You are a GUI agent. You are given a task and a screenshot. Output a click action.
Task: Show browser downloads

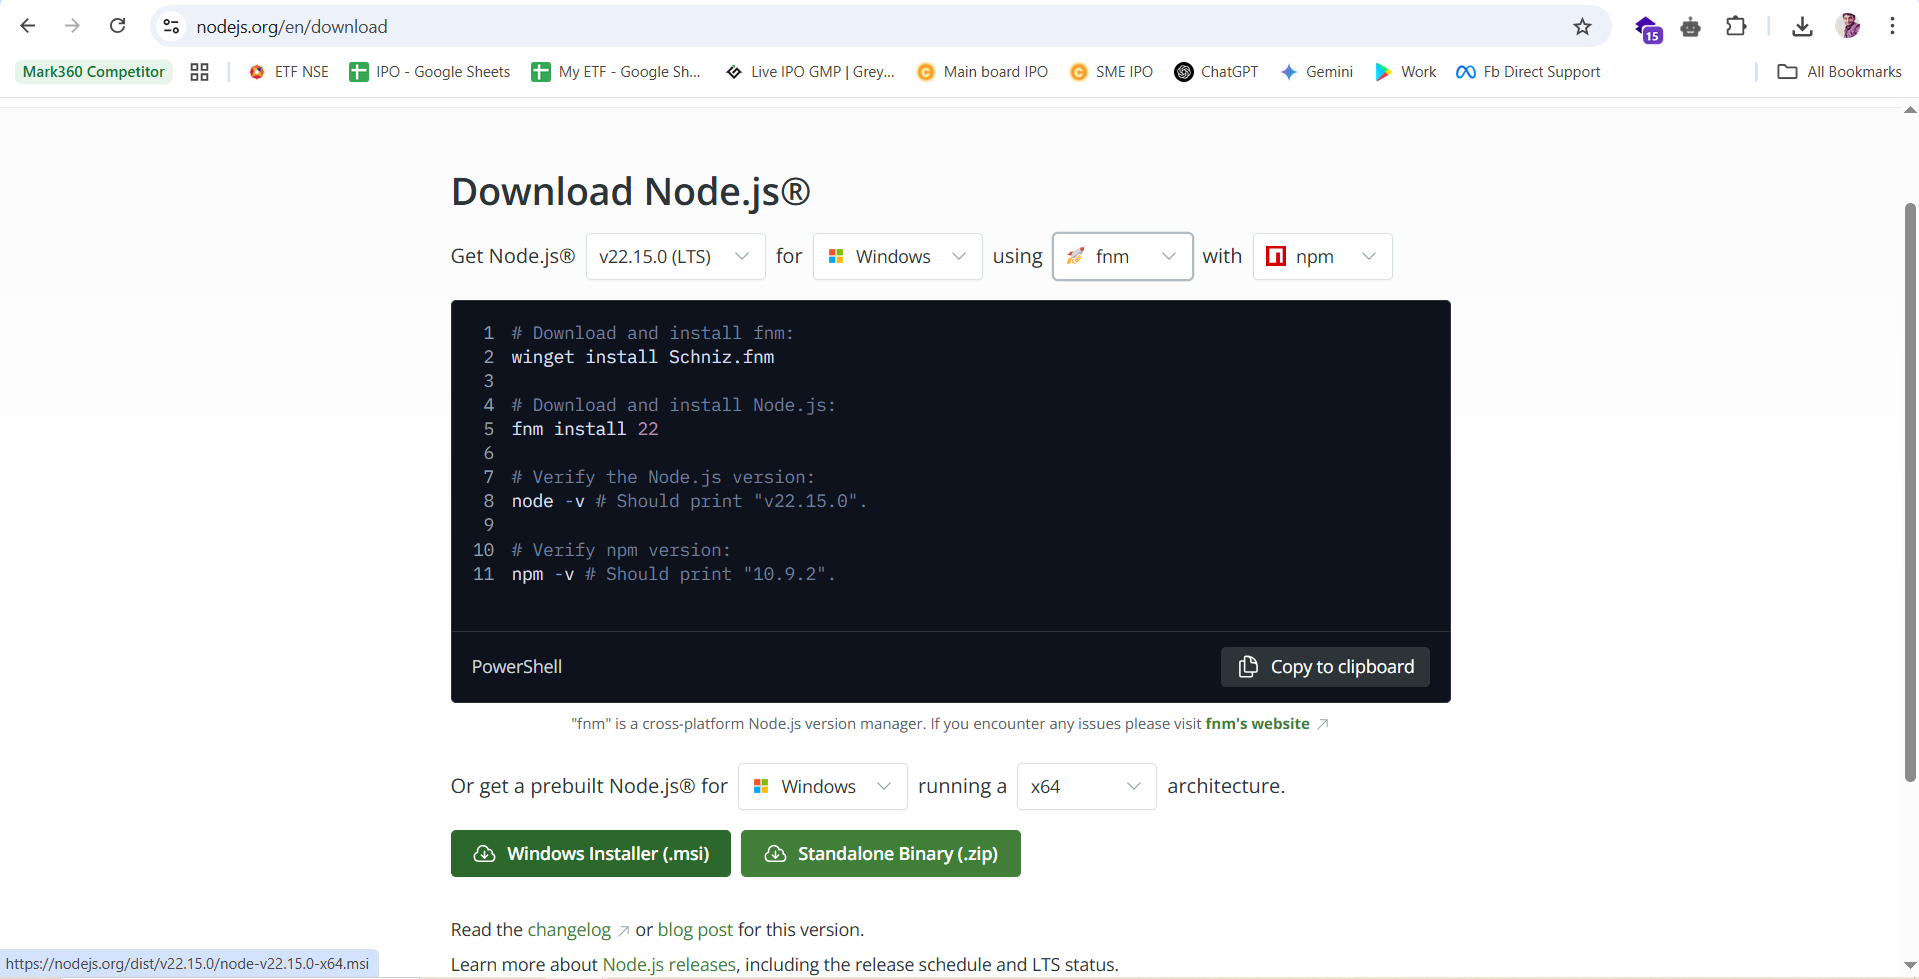point(1802,27)
